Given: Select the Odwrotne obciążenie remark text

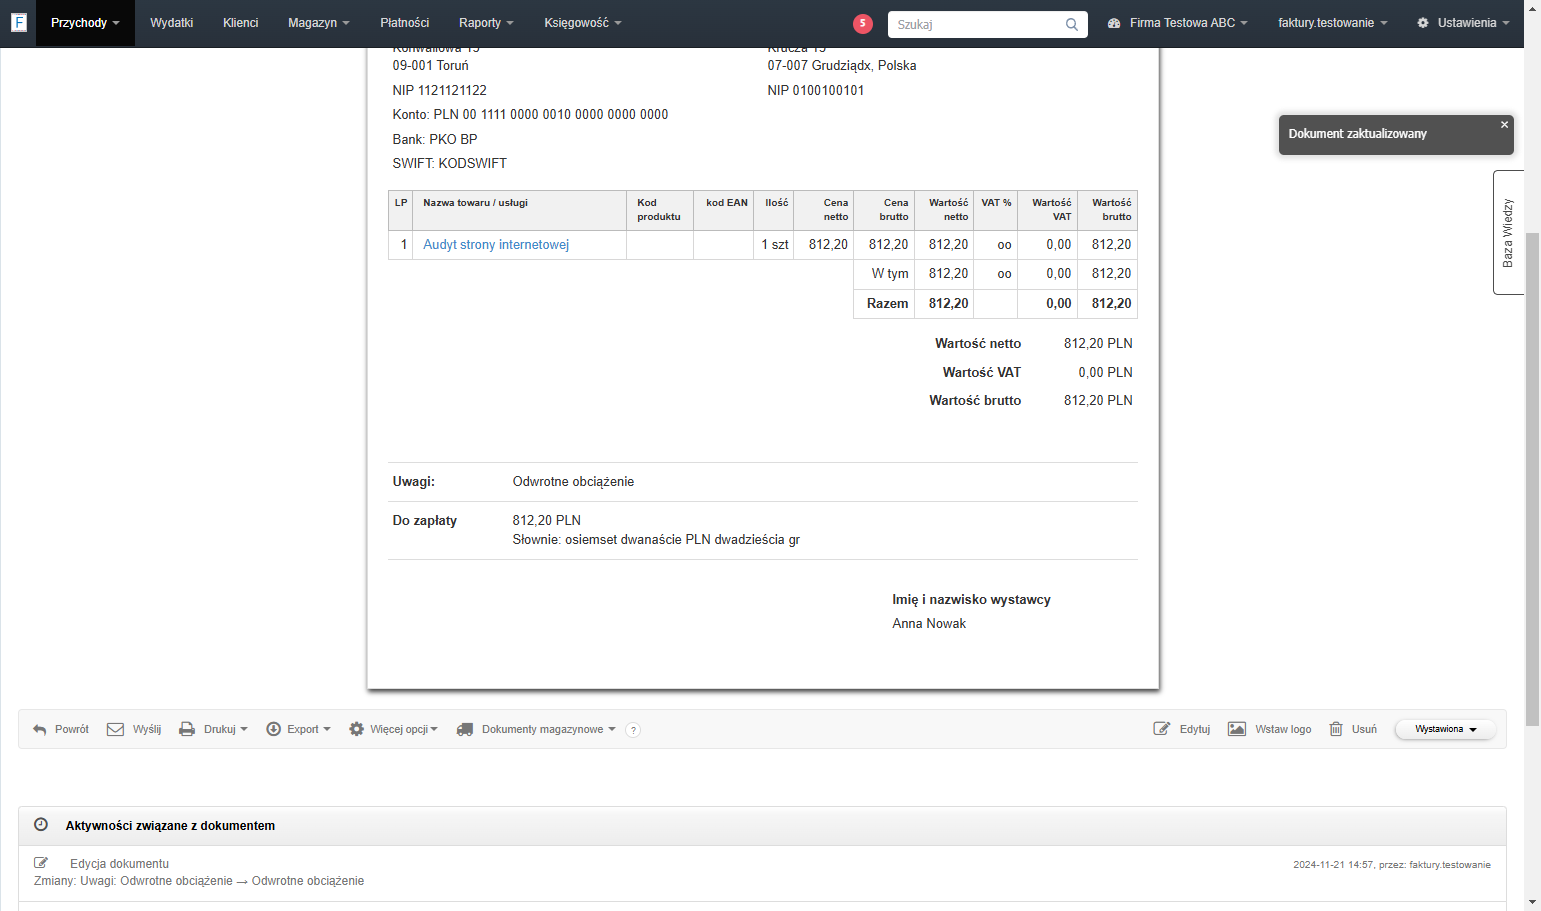Looking at the screenshot, I should point(573,482).
